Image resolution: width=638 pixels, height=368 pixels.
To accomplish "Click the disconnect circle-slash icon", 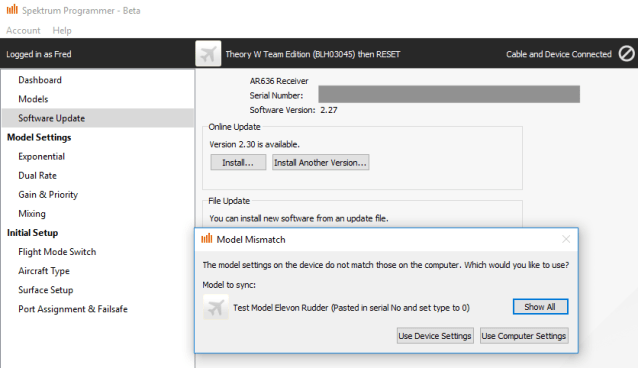I will (x=626, y=54).
